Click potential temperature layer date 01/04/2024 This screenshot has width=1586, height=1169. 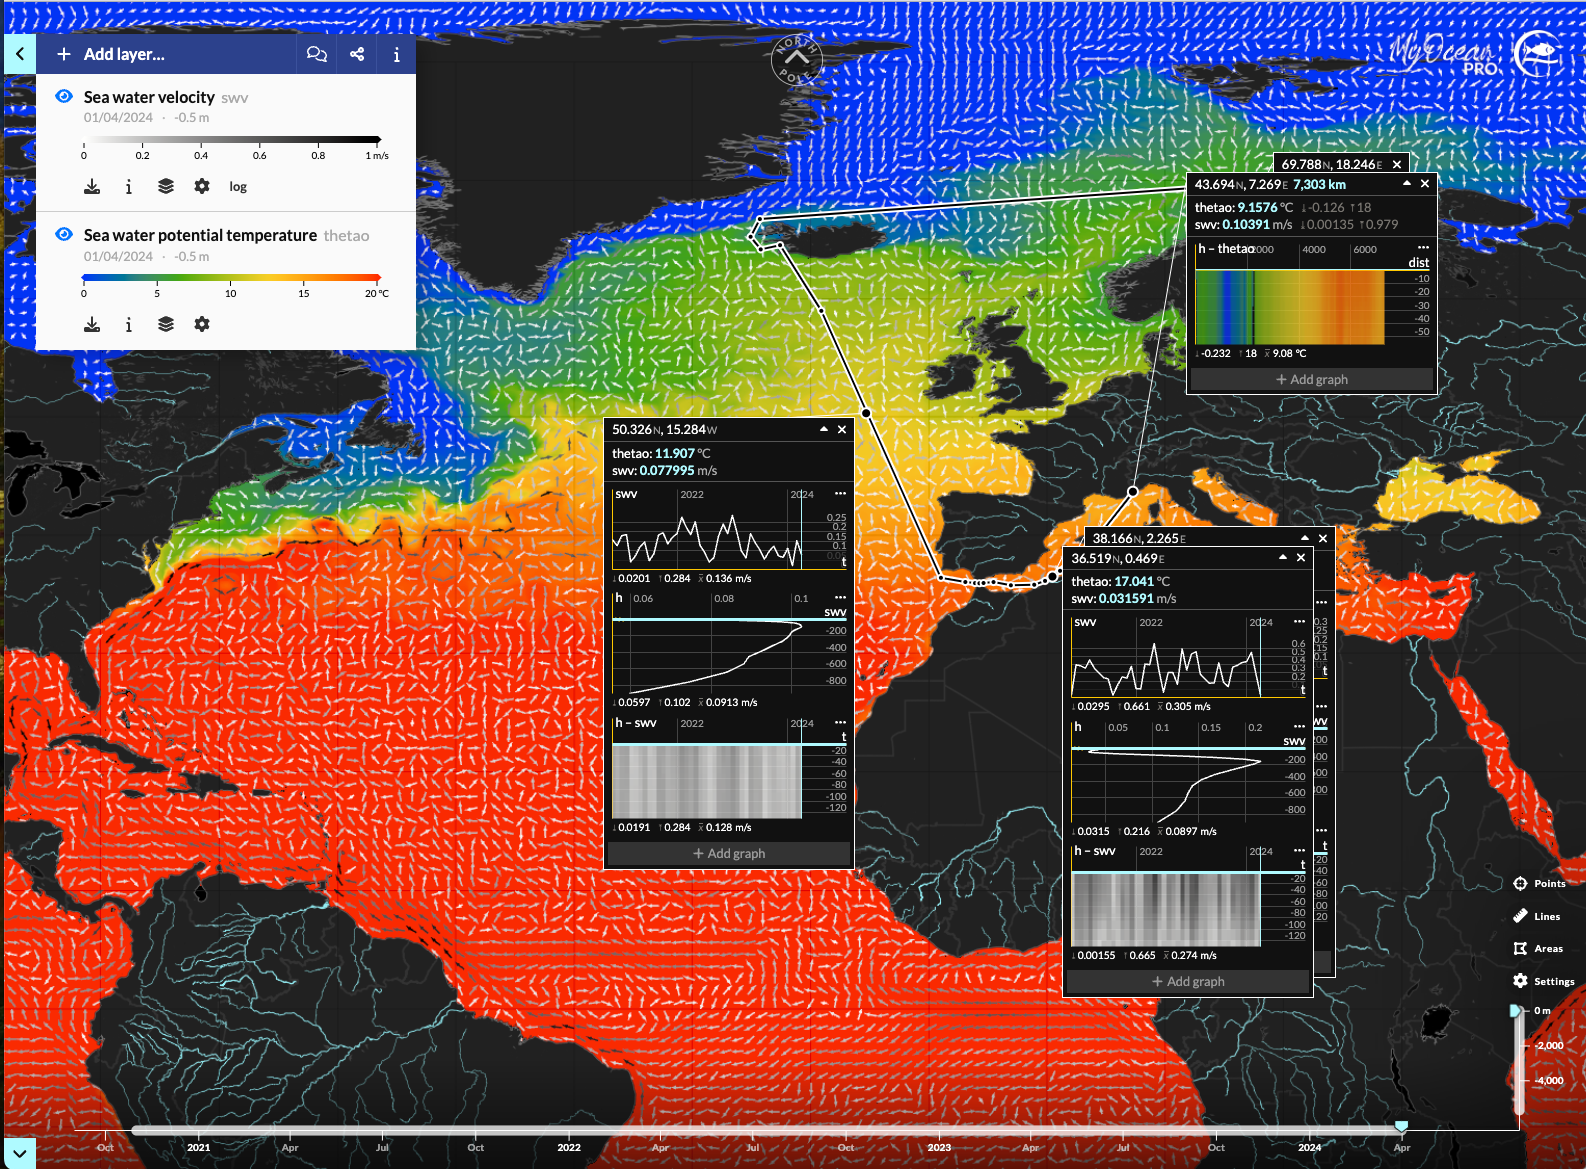(118, 256)
